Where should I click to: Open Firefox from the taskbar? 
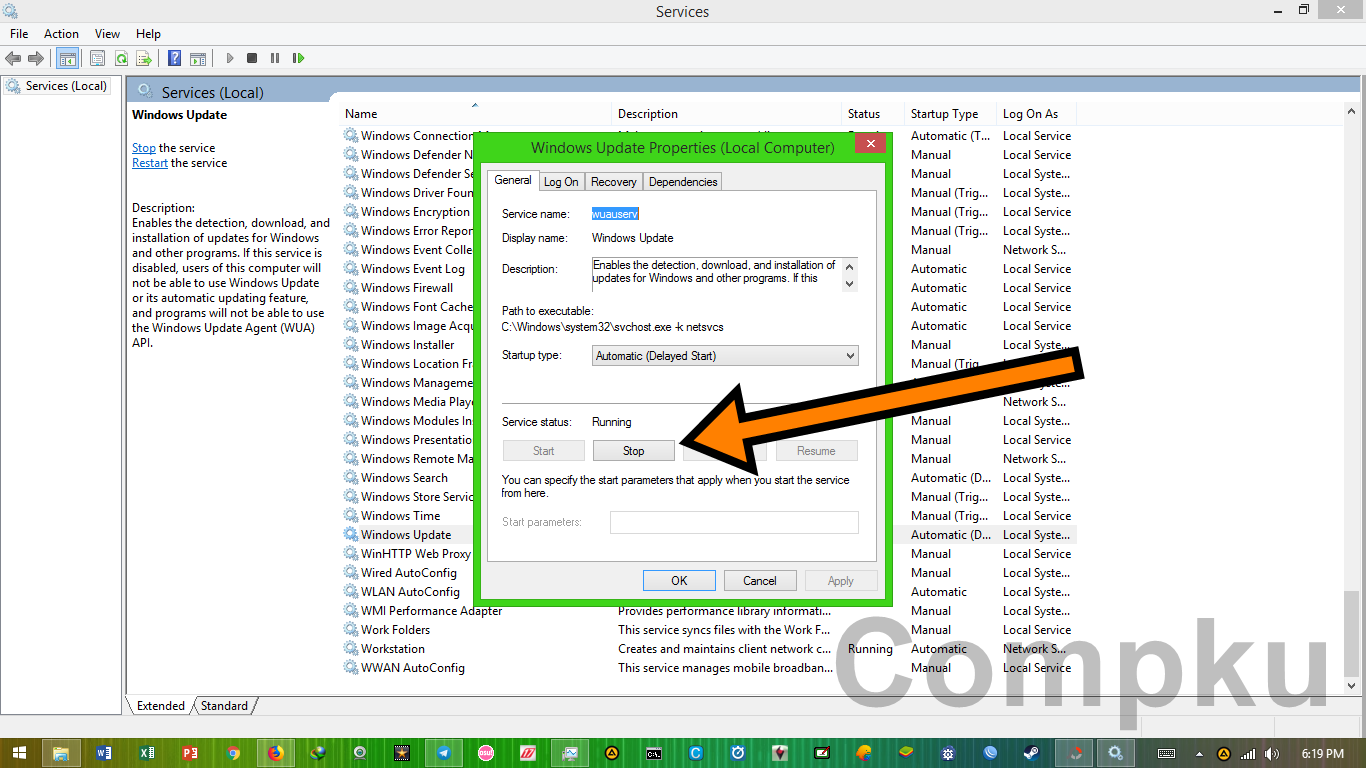[x=275, y=753]
